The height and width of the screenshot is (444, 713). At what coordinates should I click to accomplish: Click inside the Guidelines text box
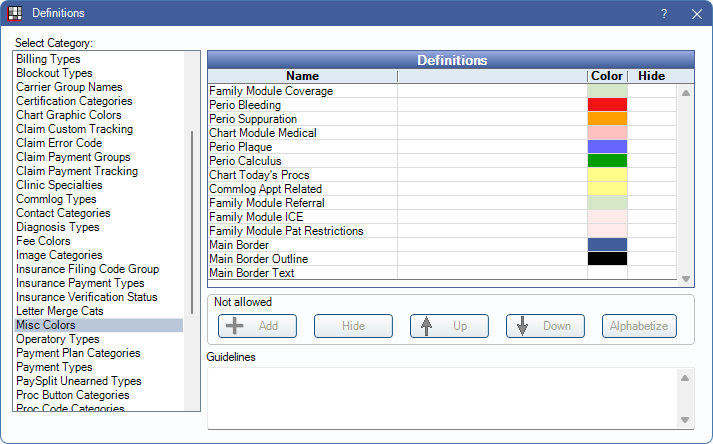point(440,397)
